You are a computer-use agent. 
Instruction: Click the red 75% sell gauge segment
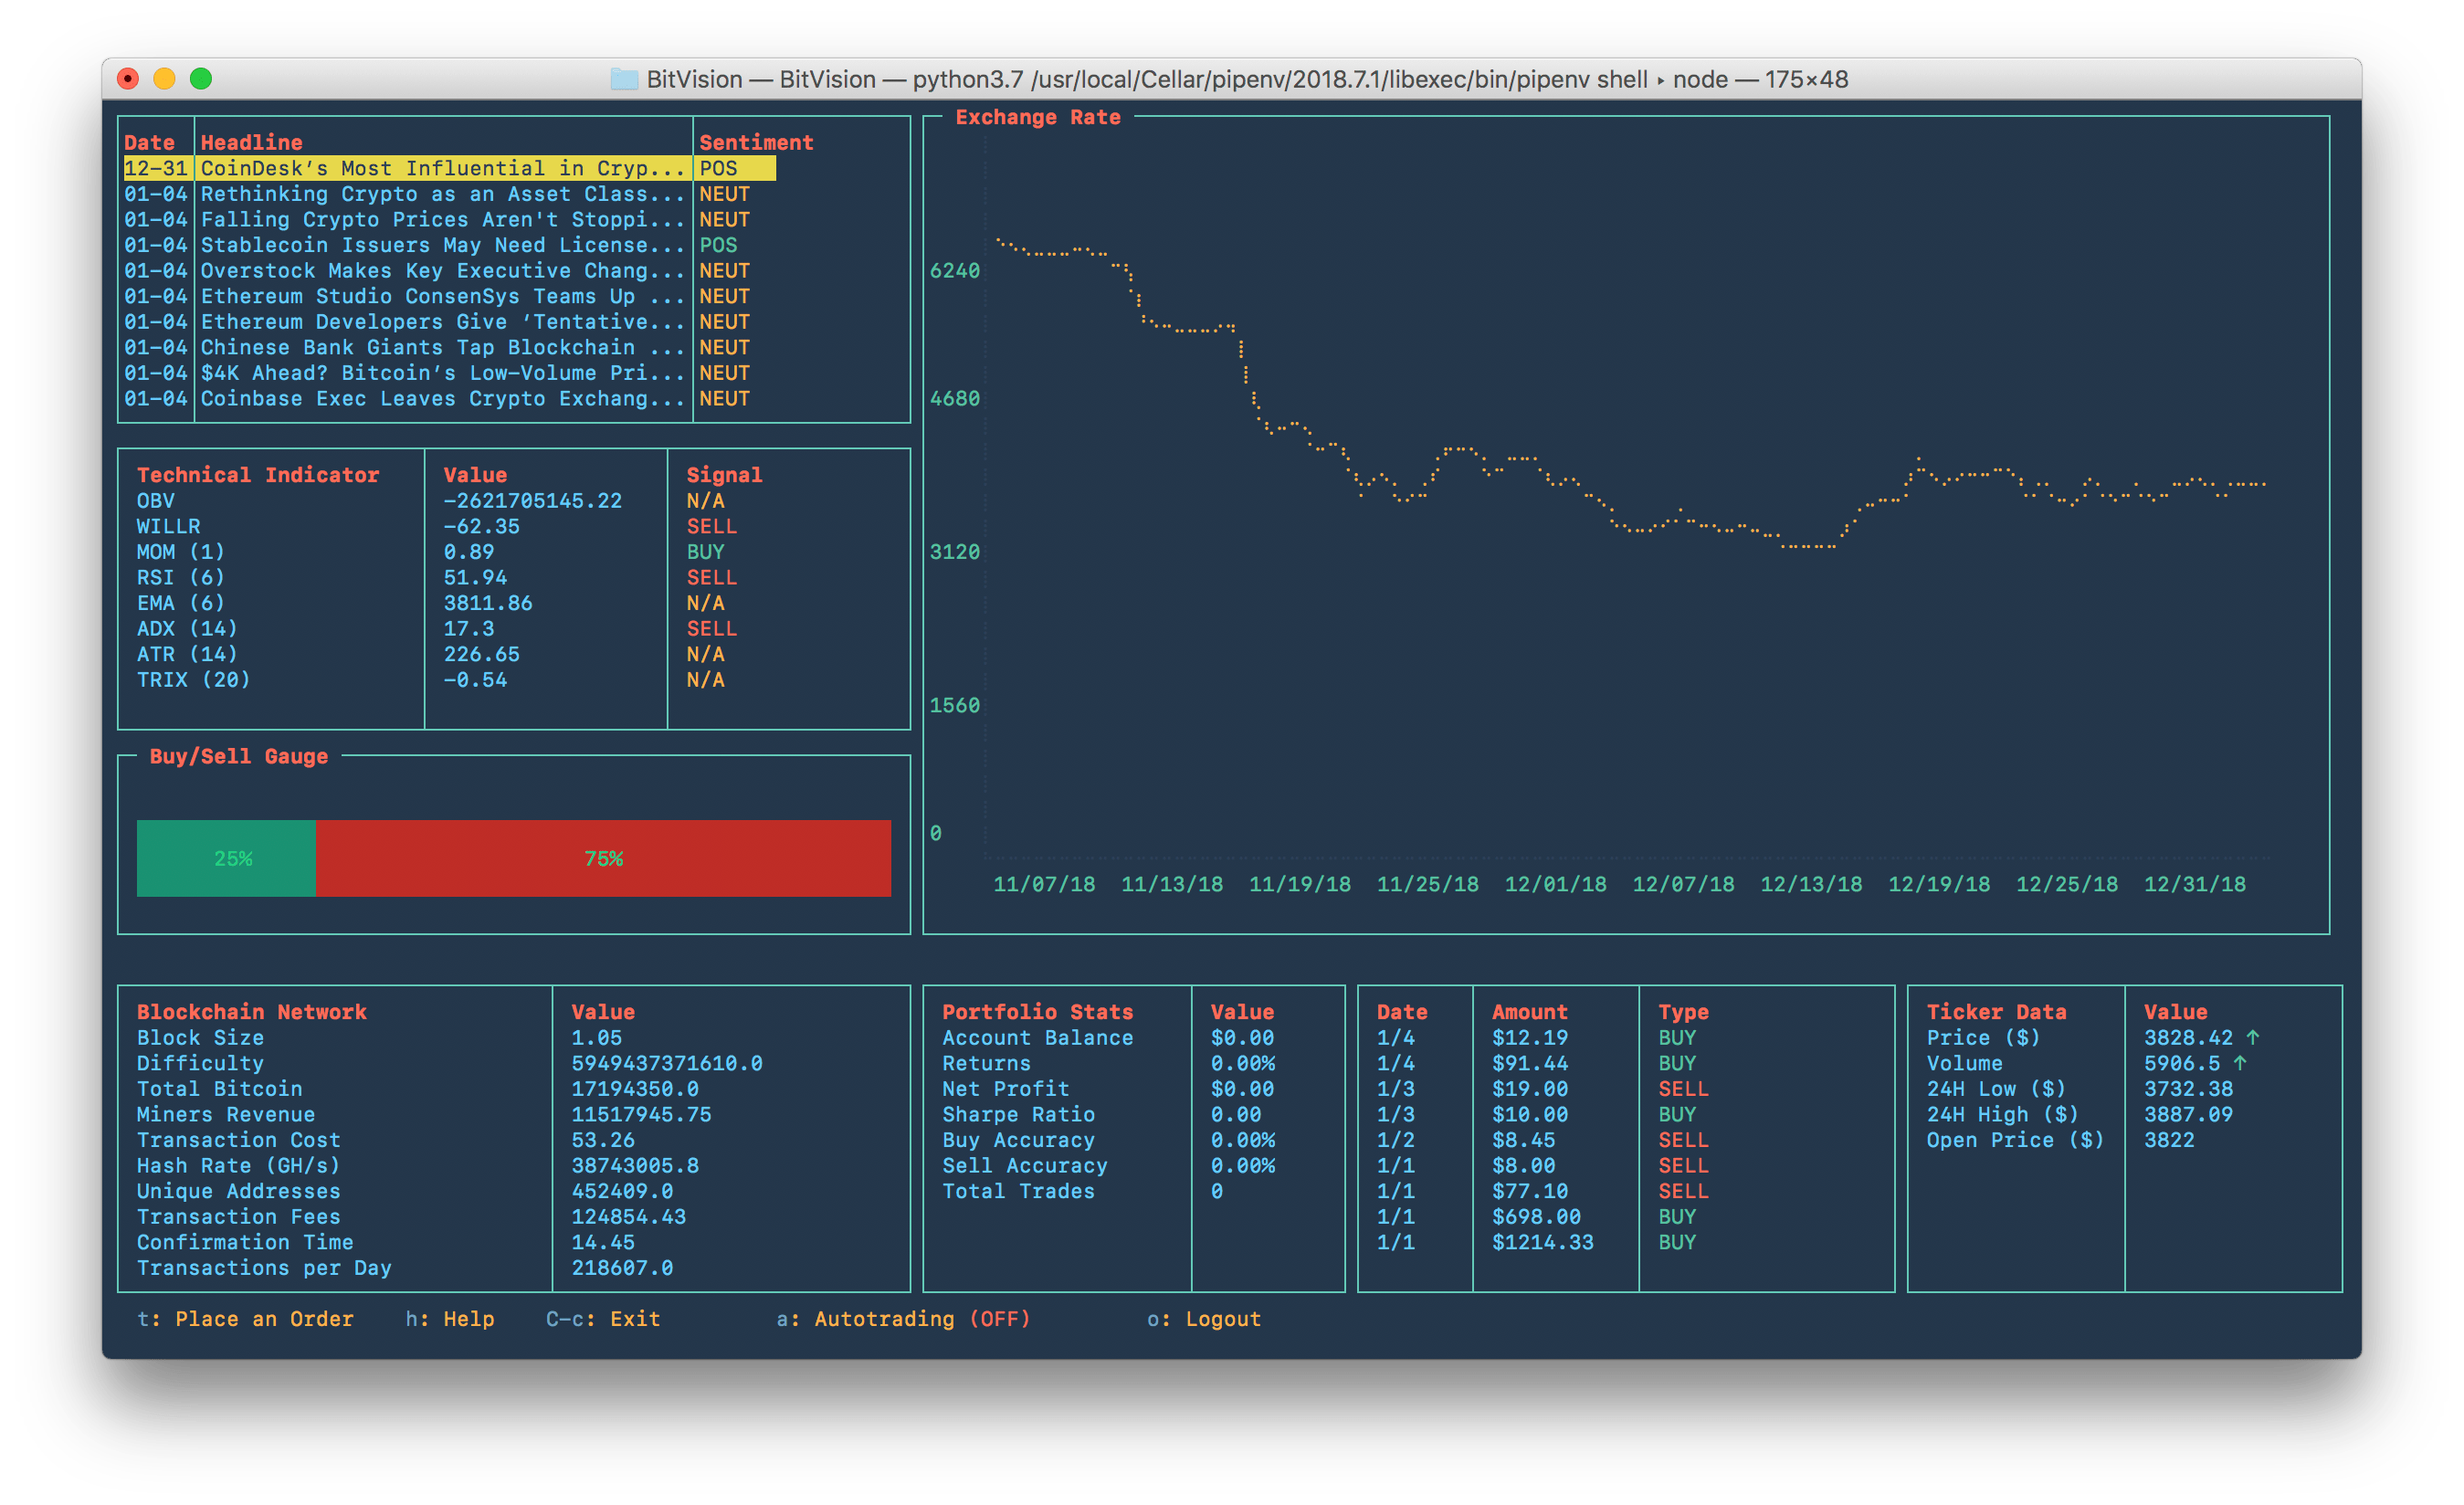[603, 858]
